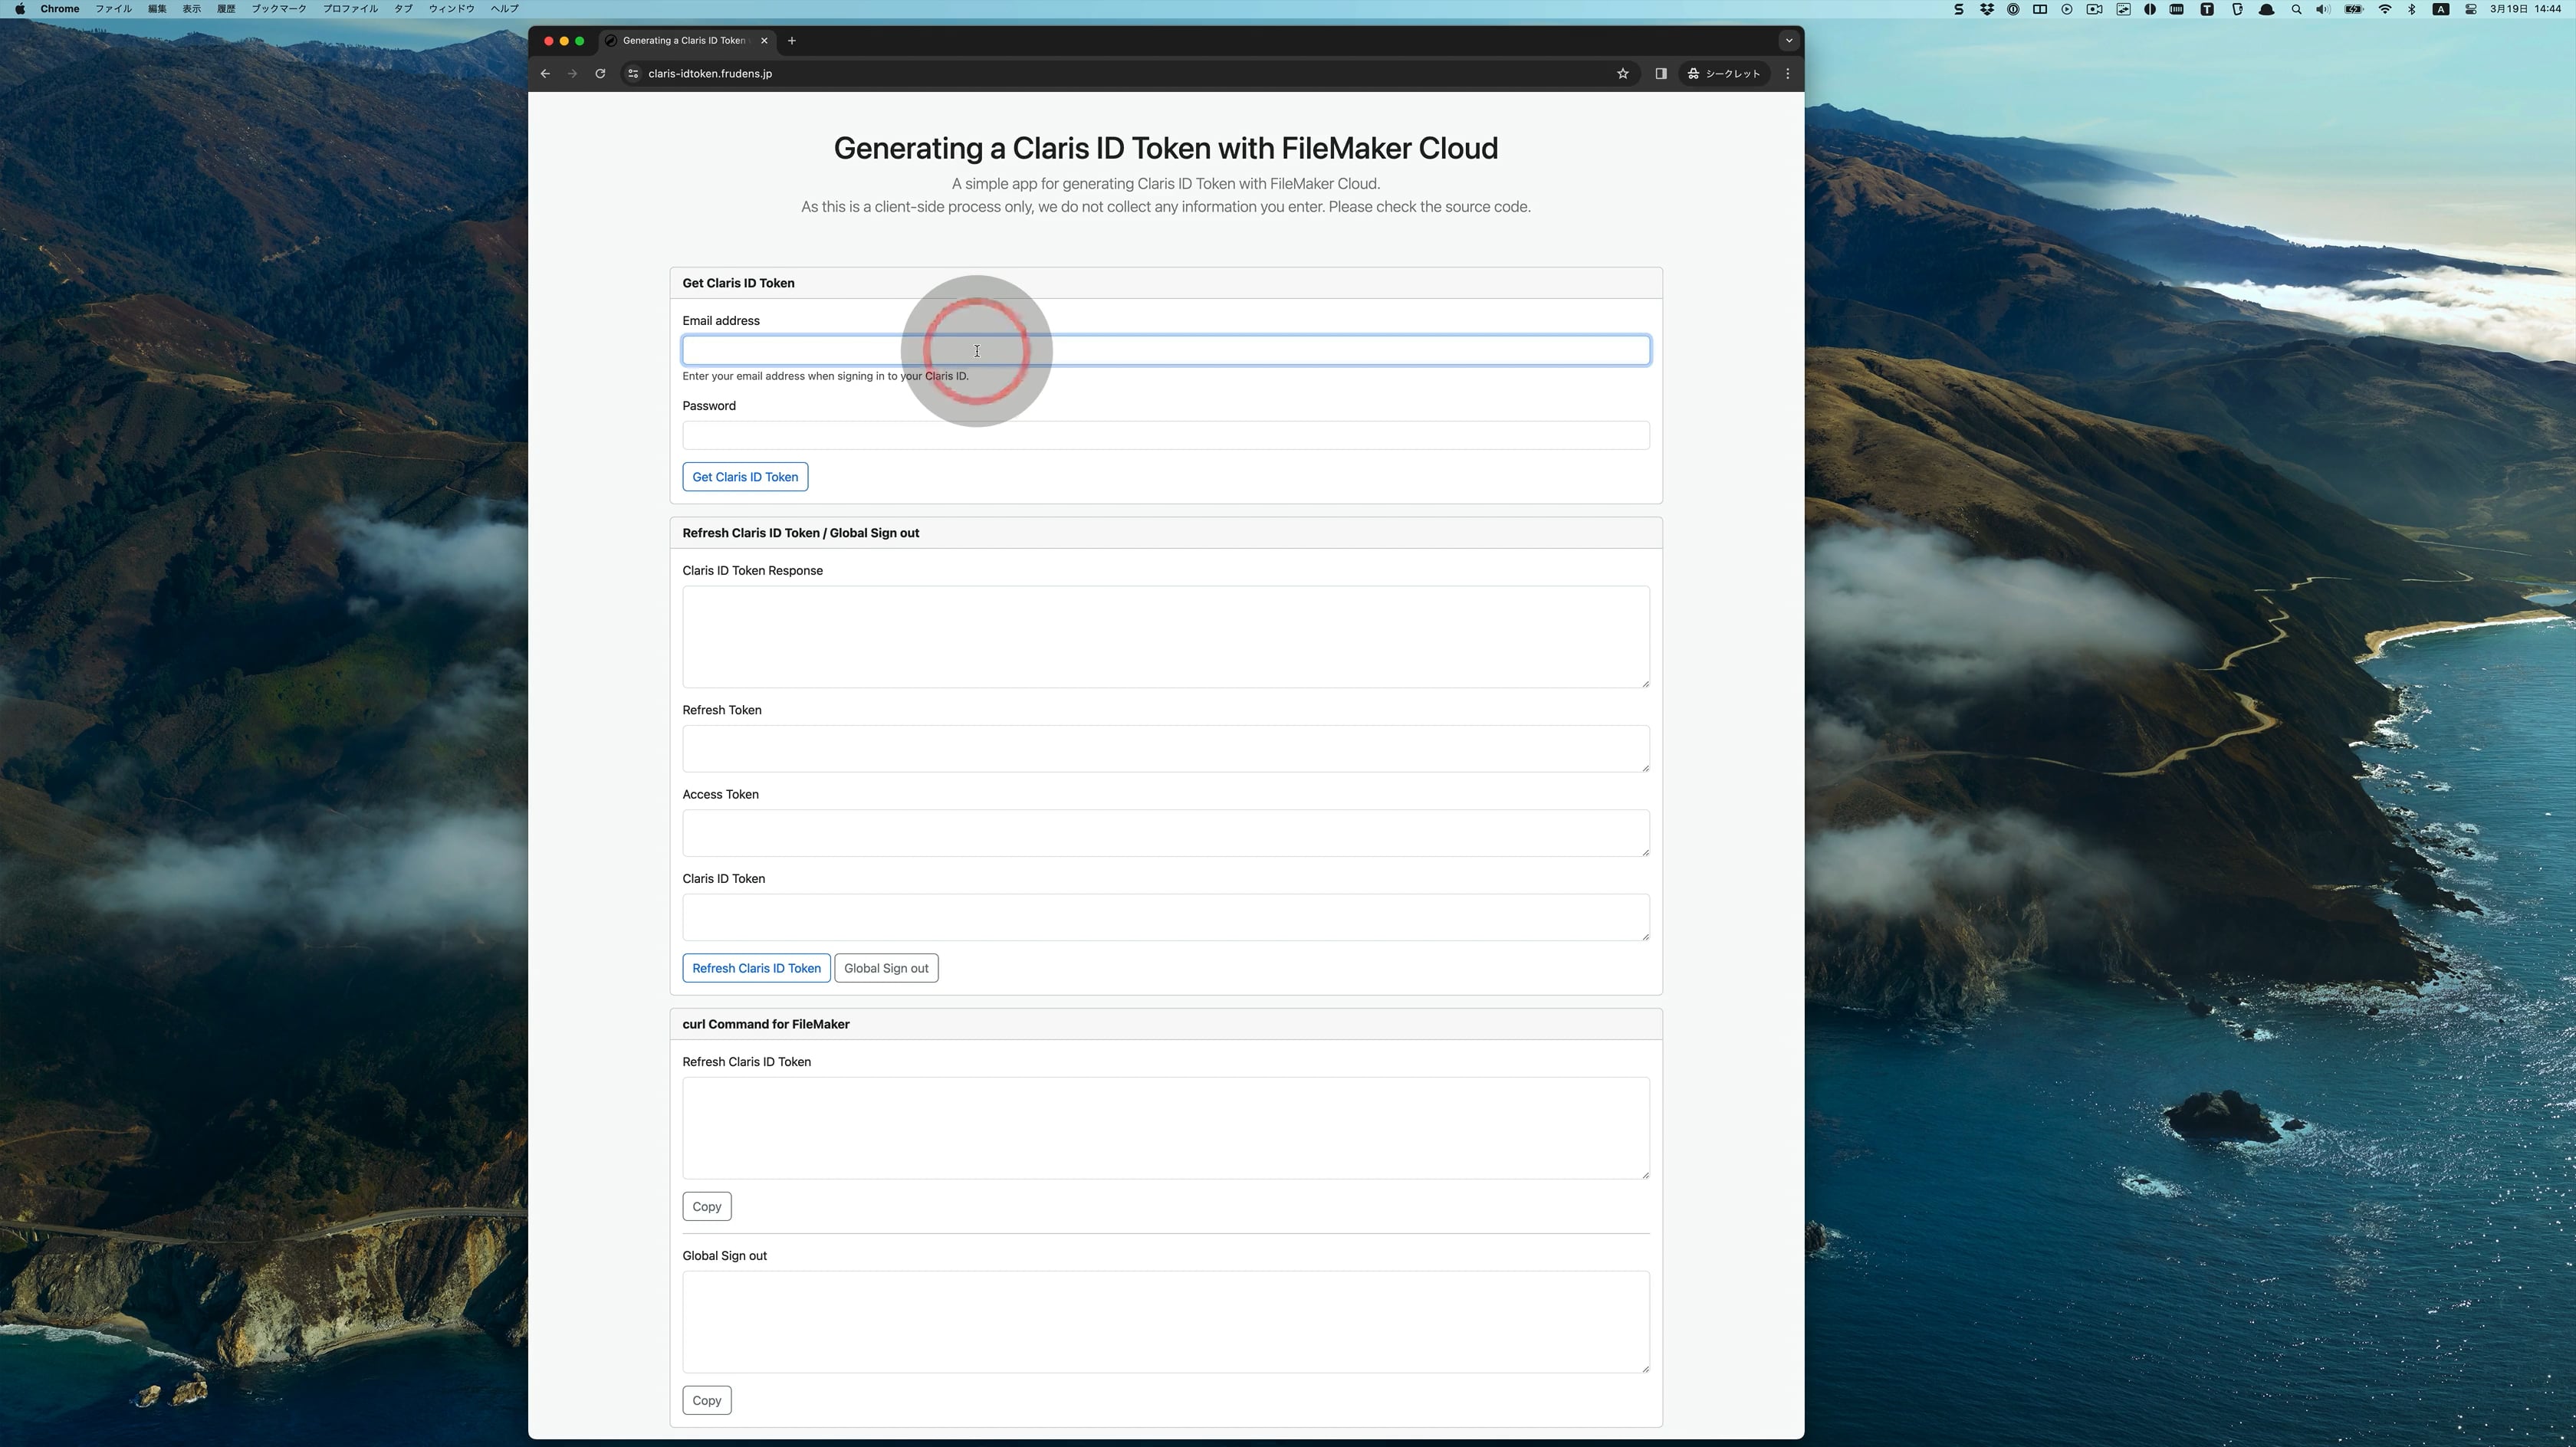Open the ブックマーク menu

pos(278,9)
